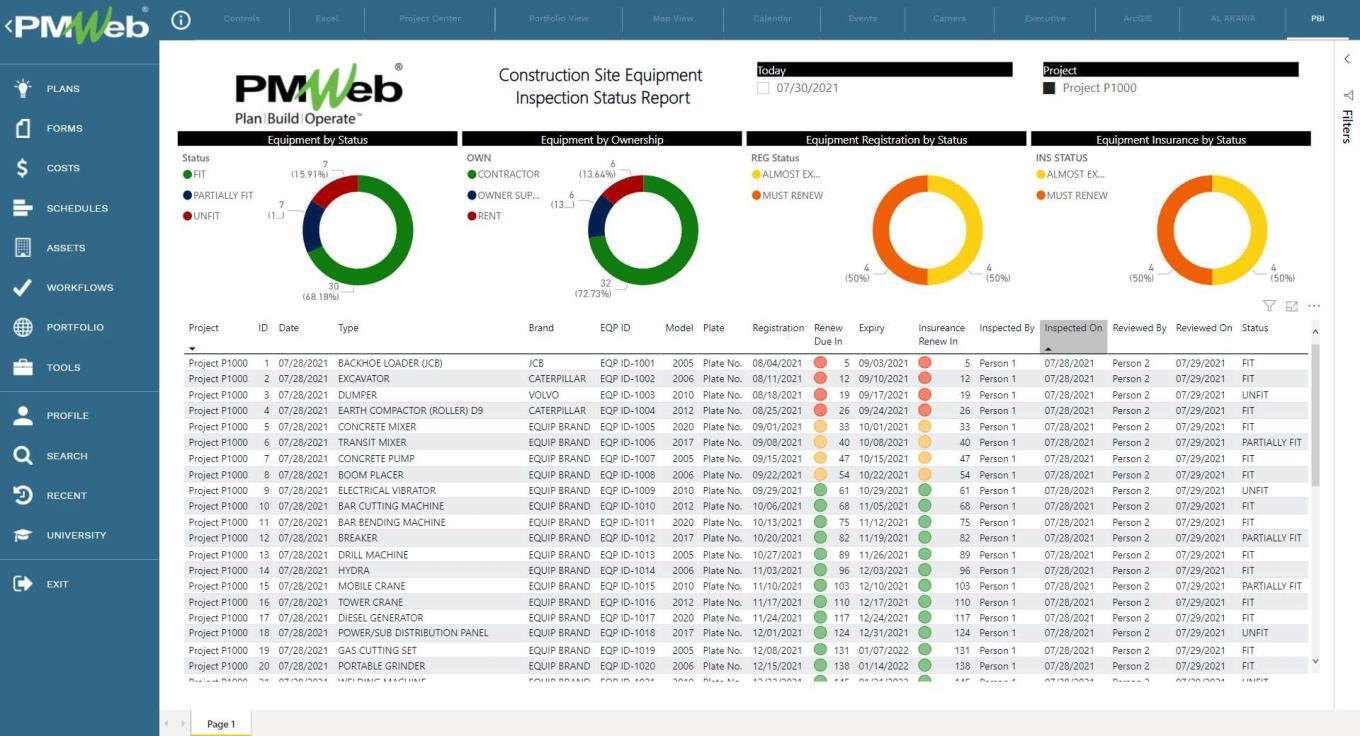This screenshot has height=736, width=1360.
Task: Switch to the ArcGIS tab
Action: (1138, 19)
